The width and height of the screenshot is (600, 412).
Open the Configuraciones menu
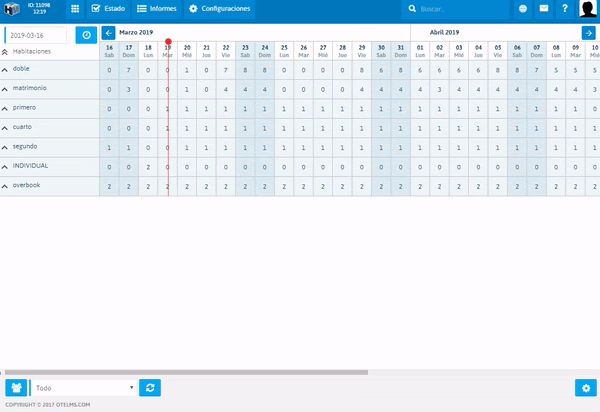(219, 9)
